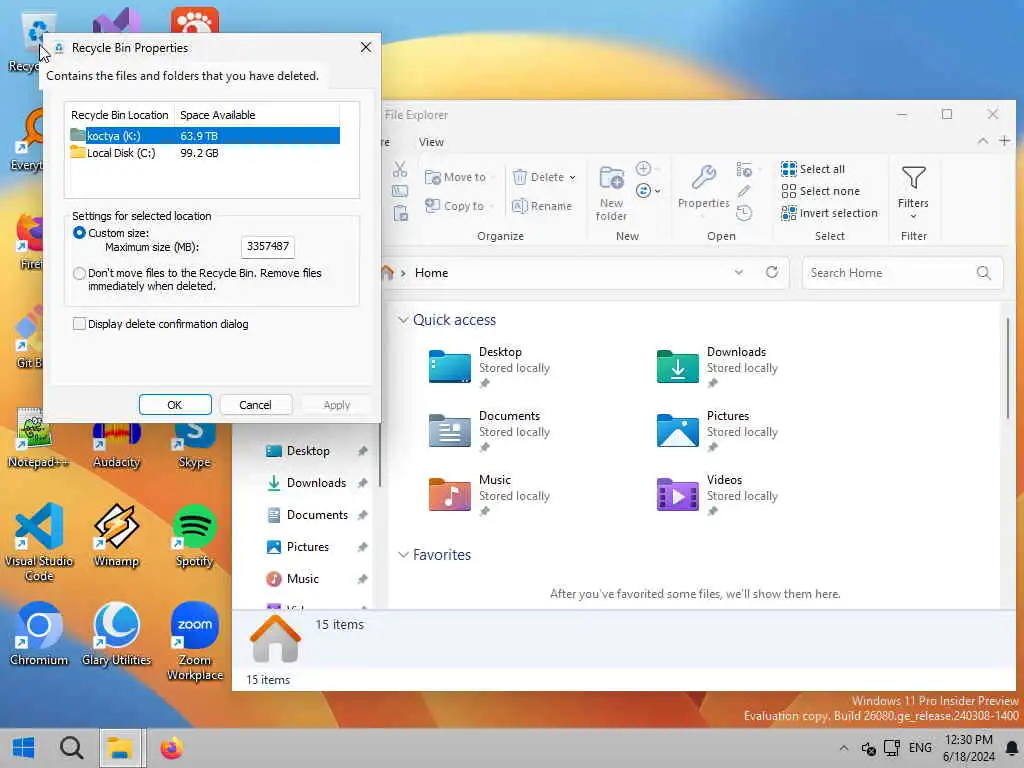Click OK in Recycle Bin Properties
The height and width of the screenshot is (768, 1024).
pos(175,405)
